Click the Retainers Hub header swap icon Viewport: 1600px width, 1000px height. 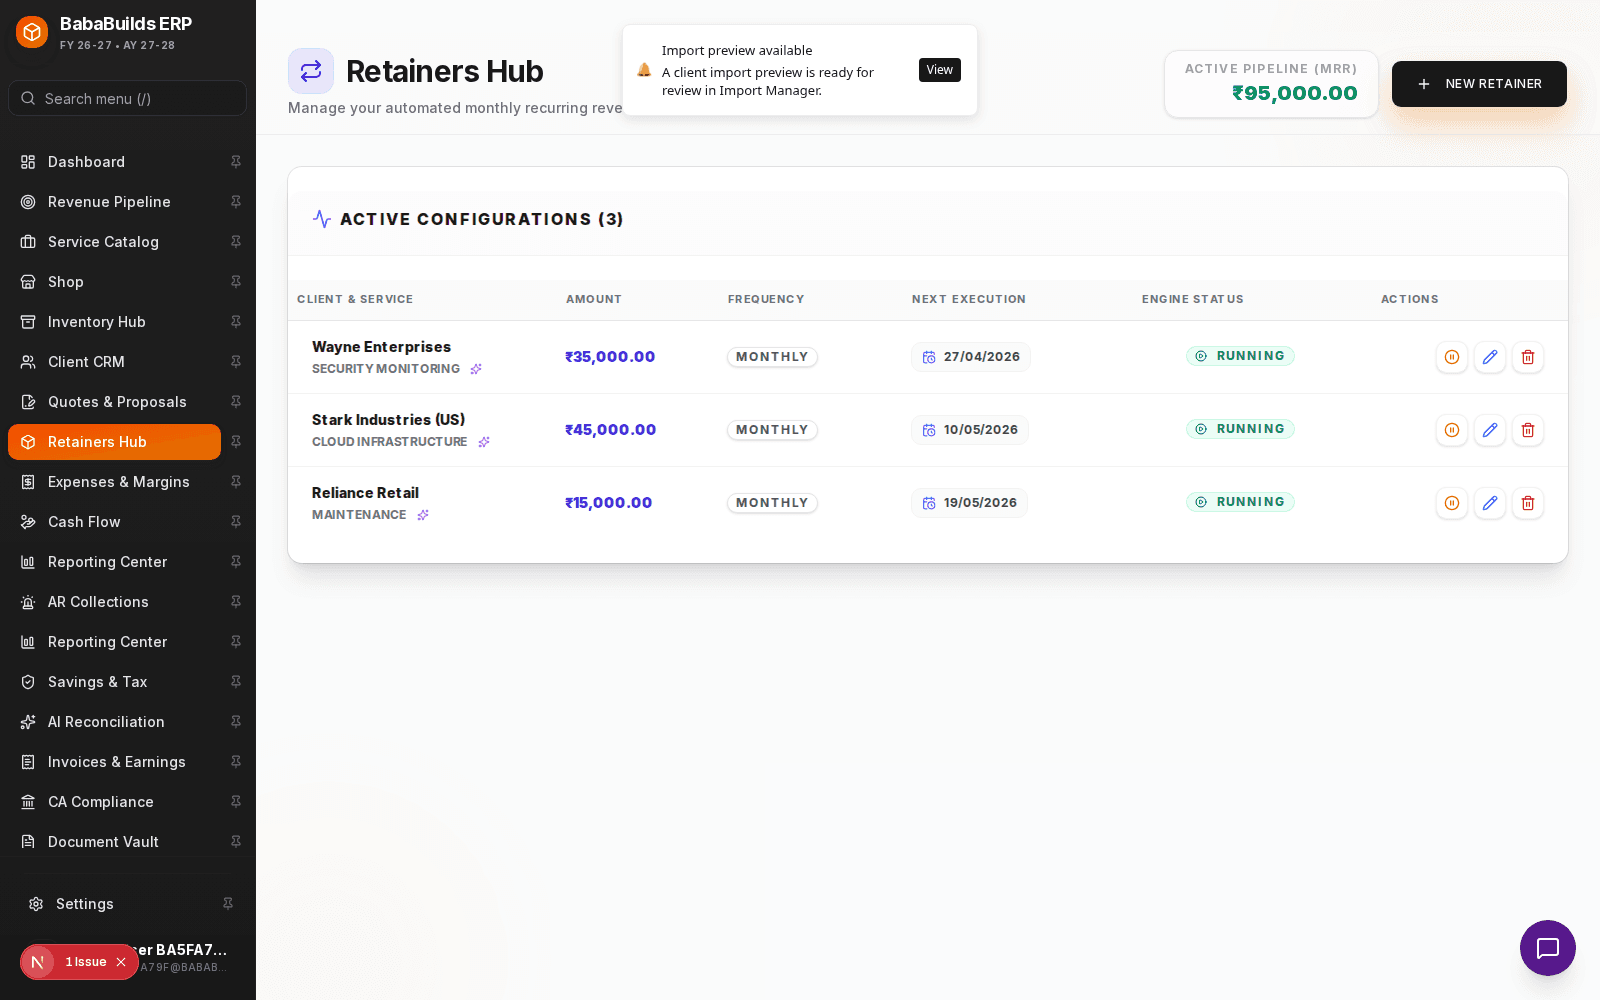tap(311, 71)
